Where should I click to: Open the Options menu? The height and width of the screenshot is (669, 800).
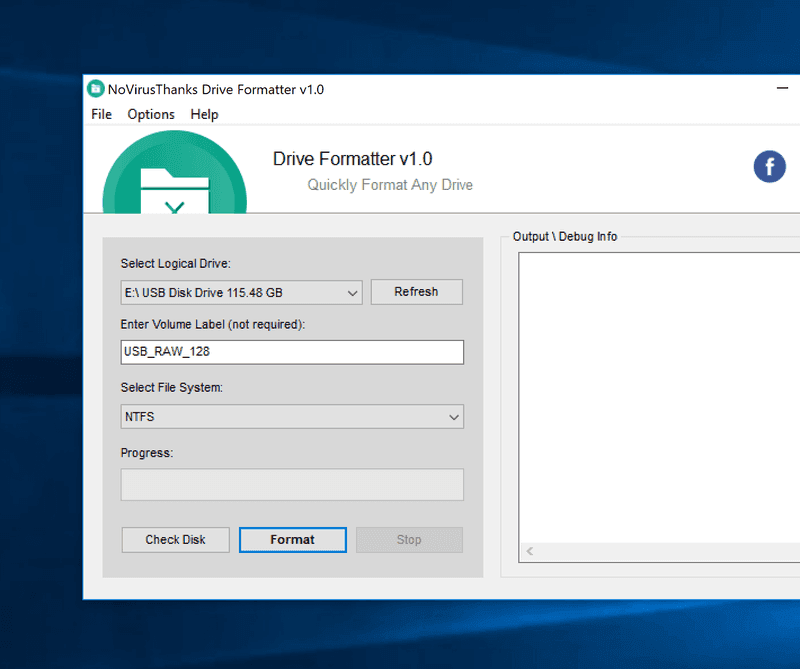pyautogui.click(x=151, y=114)
